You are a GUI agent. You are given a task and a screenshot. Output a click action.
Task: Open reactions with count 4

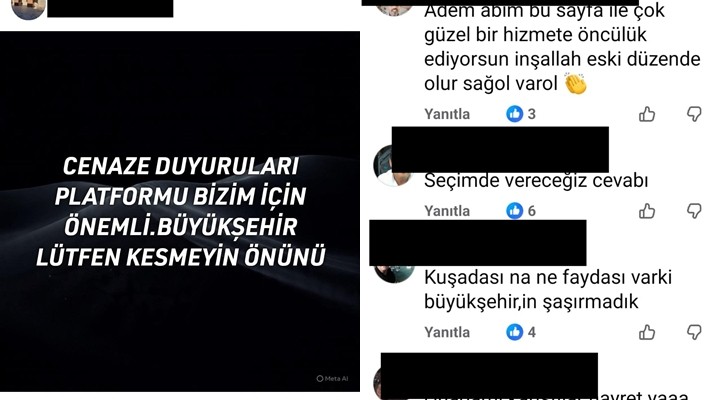pyautogui.click(x=521, y=332)
